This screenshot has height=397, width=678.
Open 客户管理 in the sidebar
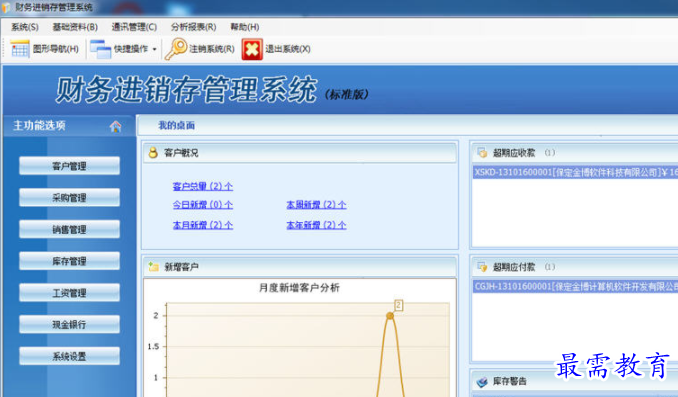point(69,166)
